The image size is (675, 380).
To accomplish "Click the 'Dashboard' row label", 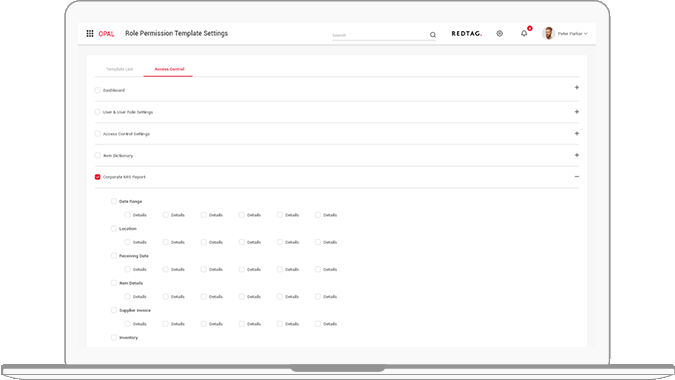I will click(114, 90).
